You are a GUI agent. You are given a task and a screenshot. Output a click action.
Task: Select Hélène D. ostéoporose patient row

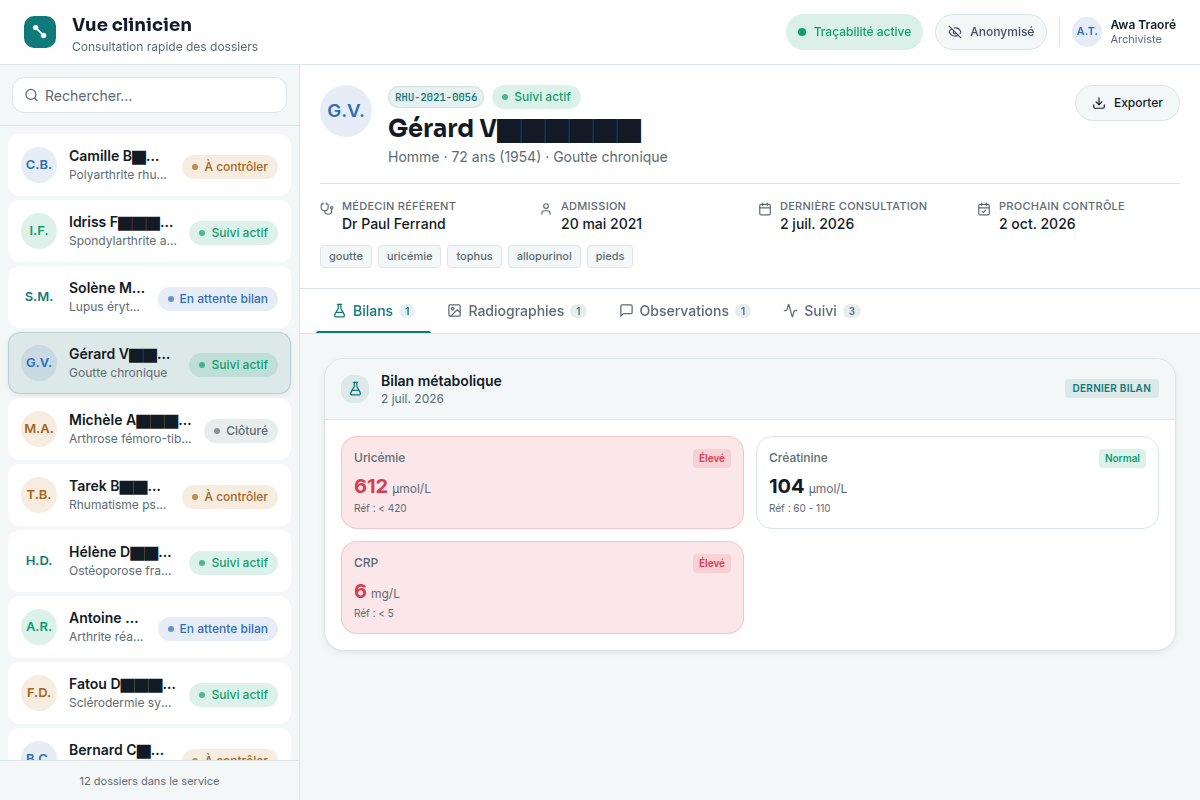(150, 561)
